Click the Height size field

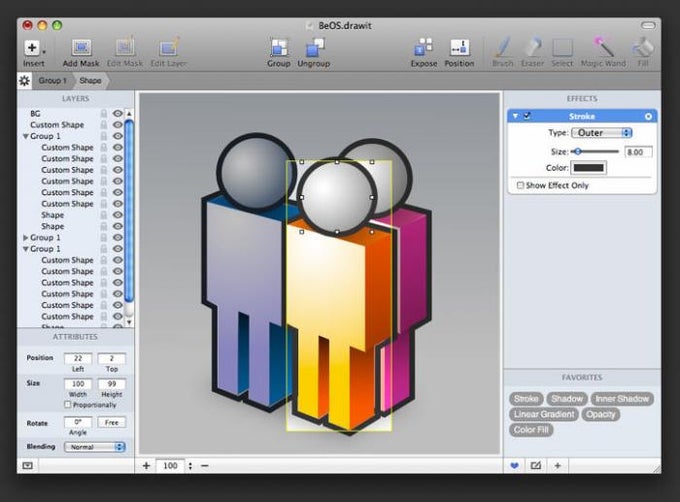(111, 384)
